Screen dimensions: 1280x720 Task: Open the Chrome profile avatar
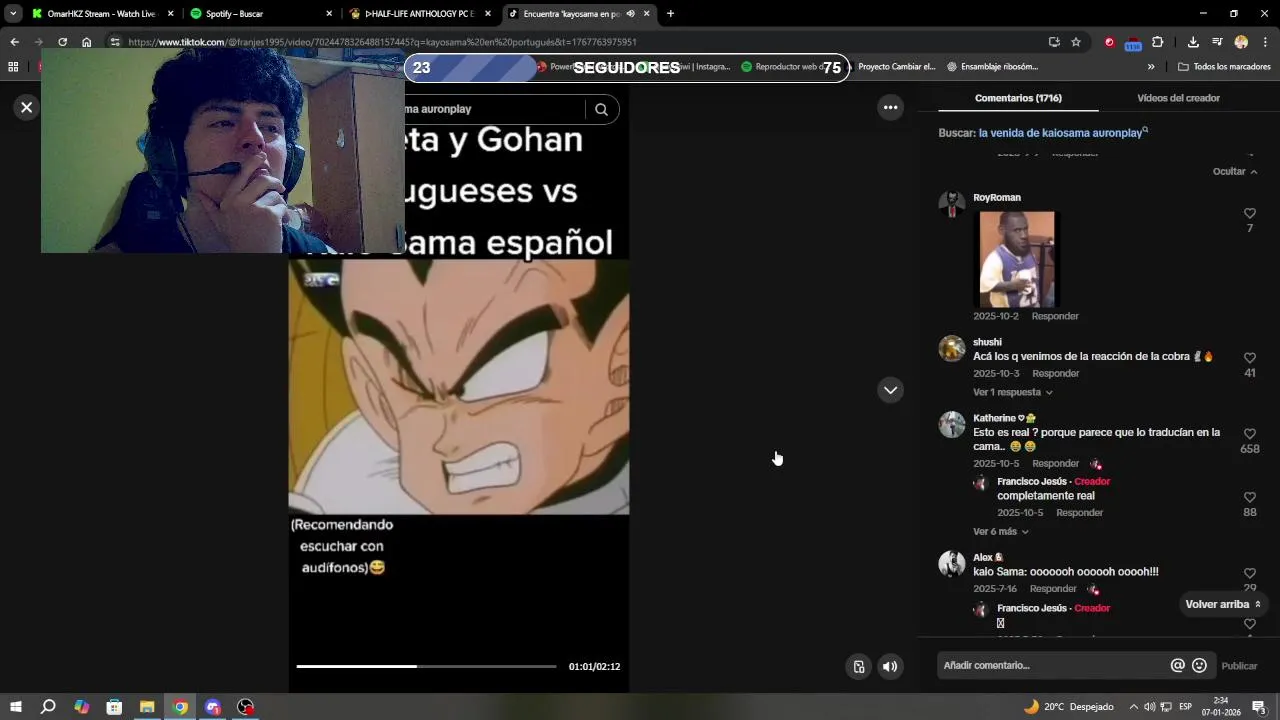1241,42
